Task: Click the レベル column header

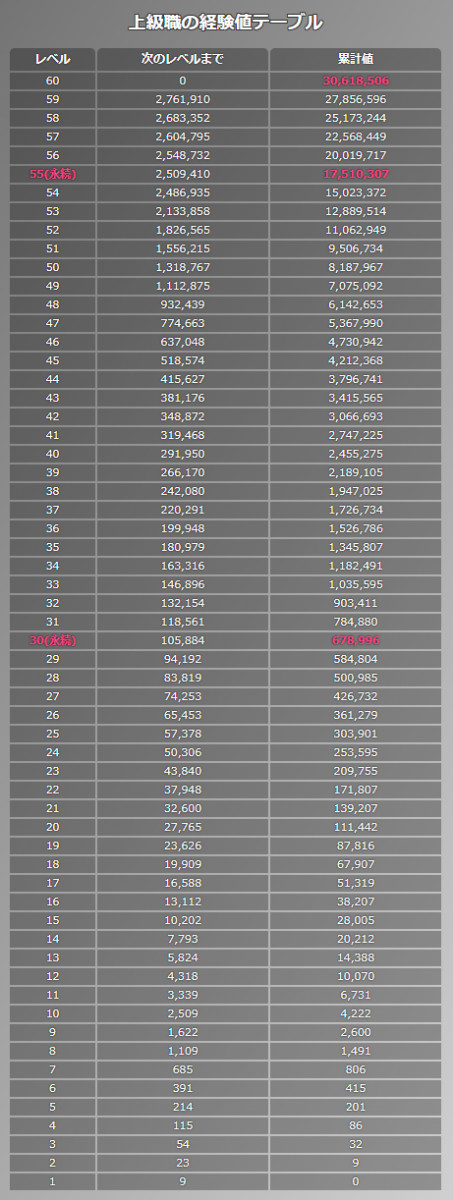Action: tap(53, 59)
